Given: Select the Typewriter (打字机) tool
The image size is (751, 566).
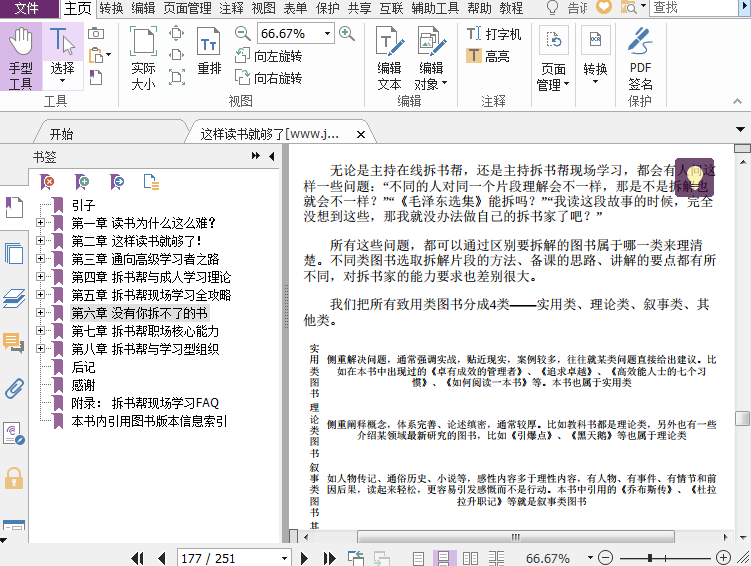Looking at the screenshot, I should point(494,34).
